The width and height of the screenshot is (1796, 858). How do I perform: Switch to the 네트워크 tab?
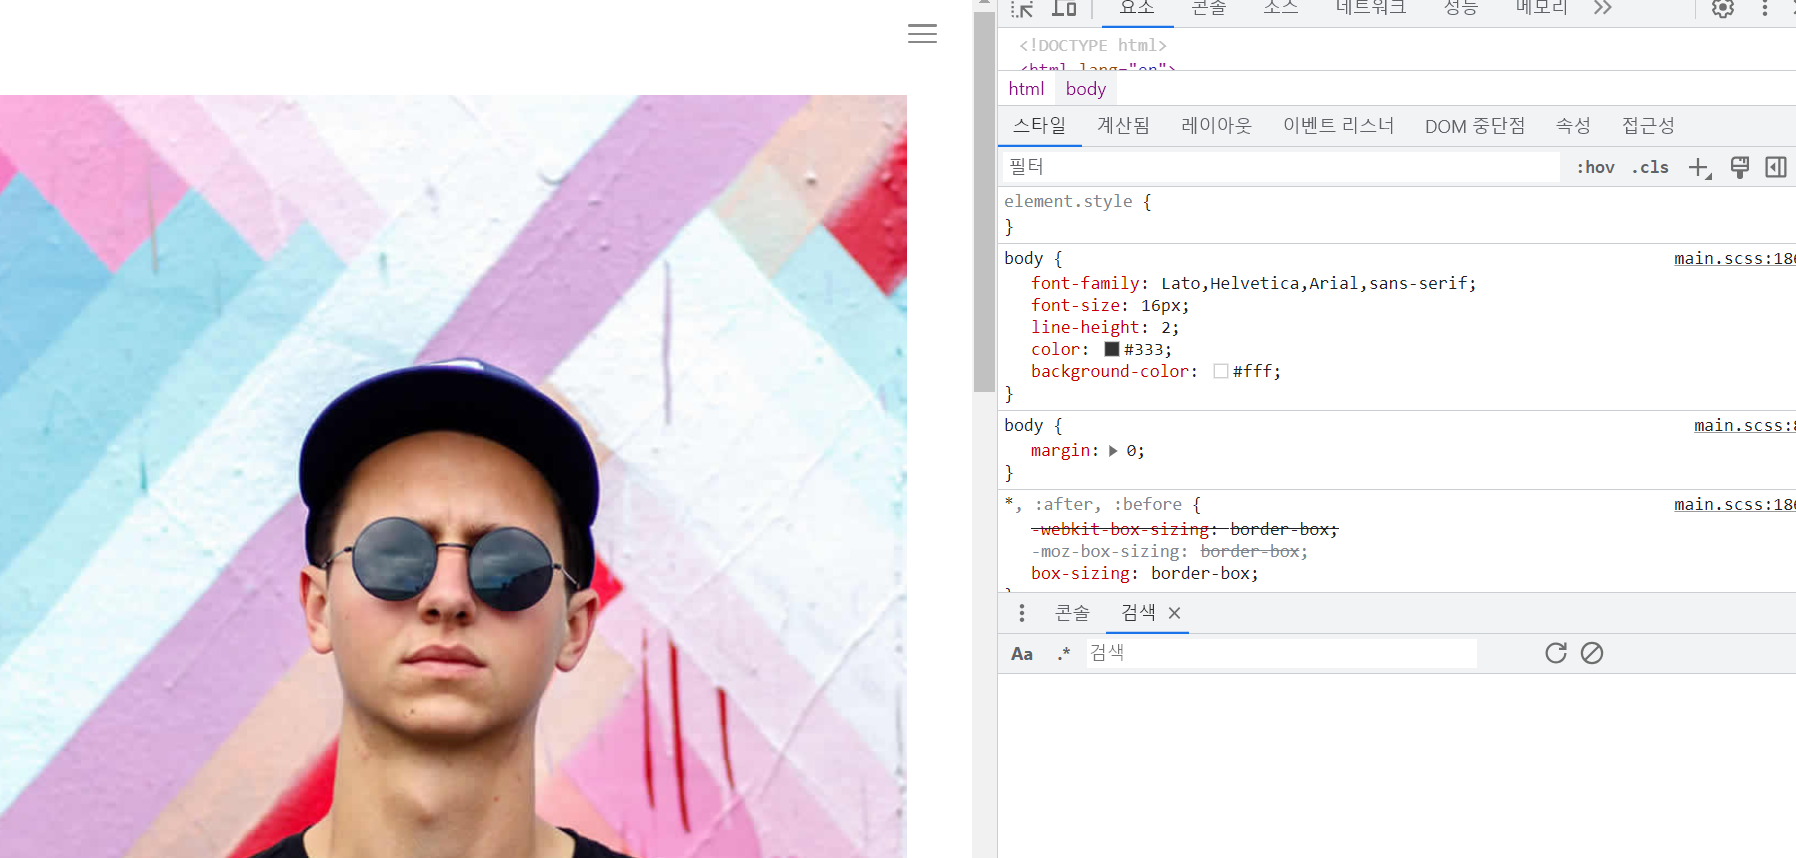[x=1371, y=8]
